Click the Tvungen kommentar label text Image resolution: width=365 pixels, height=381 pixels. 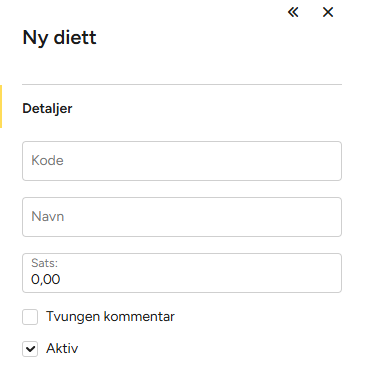(x=110, y=317)
